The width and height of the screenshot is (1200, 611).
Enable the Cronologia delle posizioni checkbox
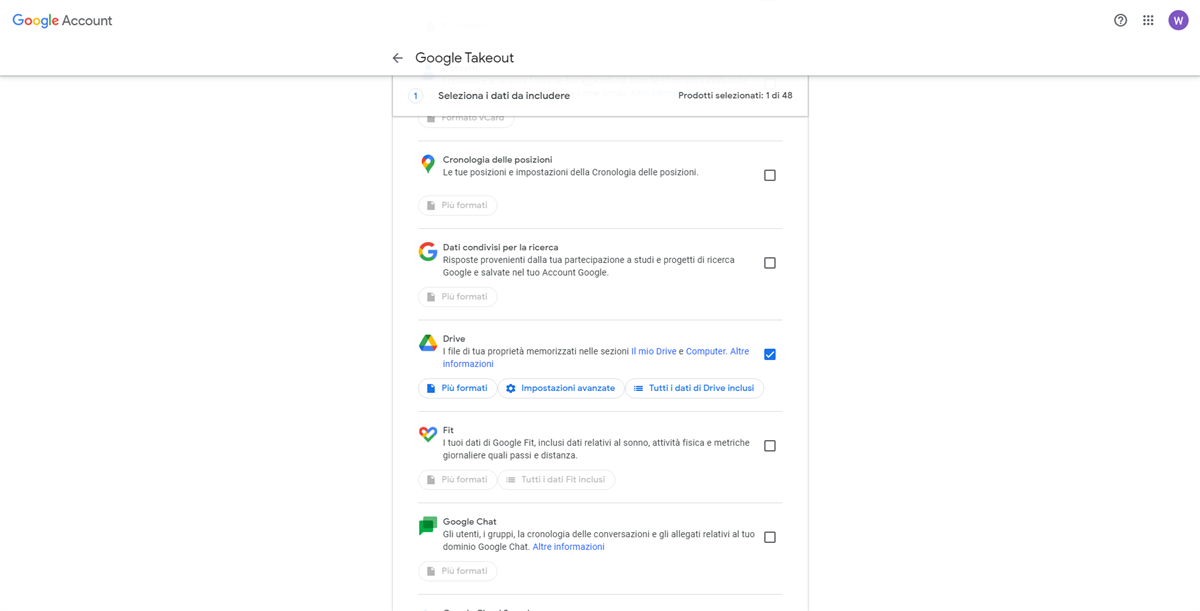[x=770, y=175]
